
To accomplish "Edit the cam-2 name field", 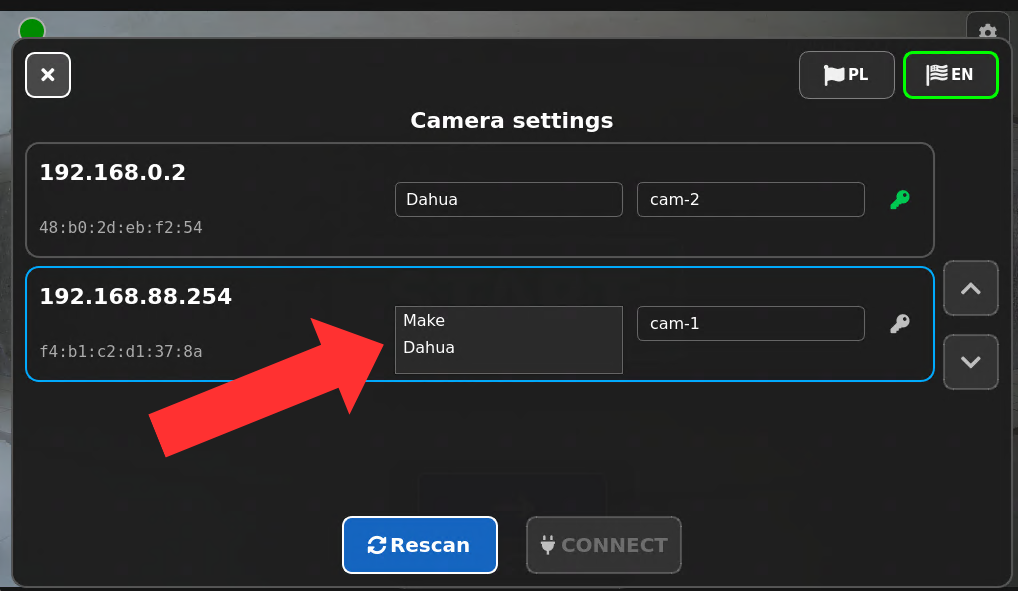I will pos(751,199).
